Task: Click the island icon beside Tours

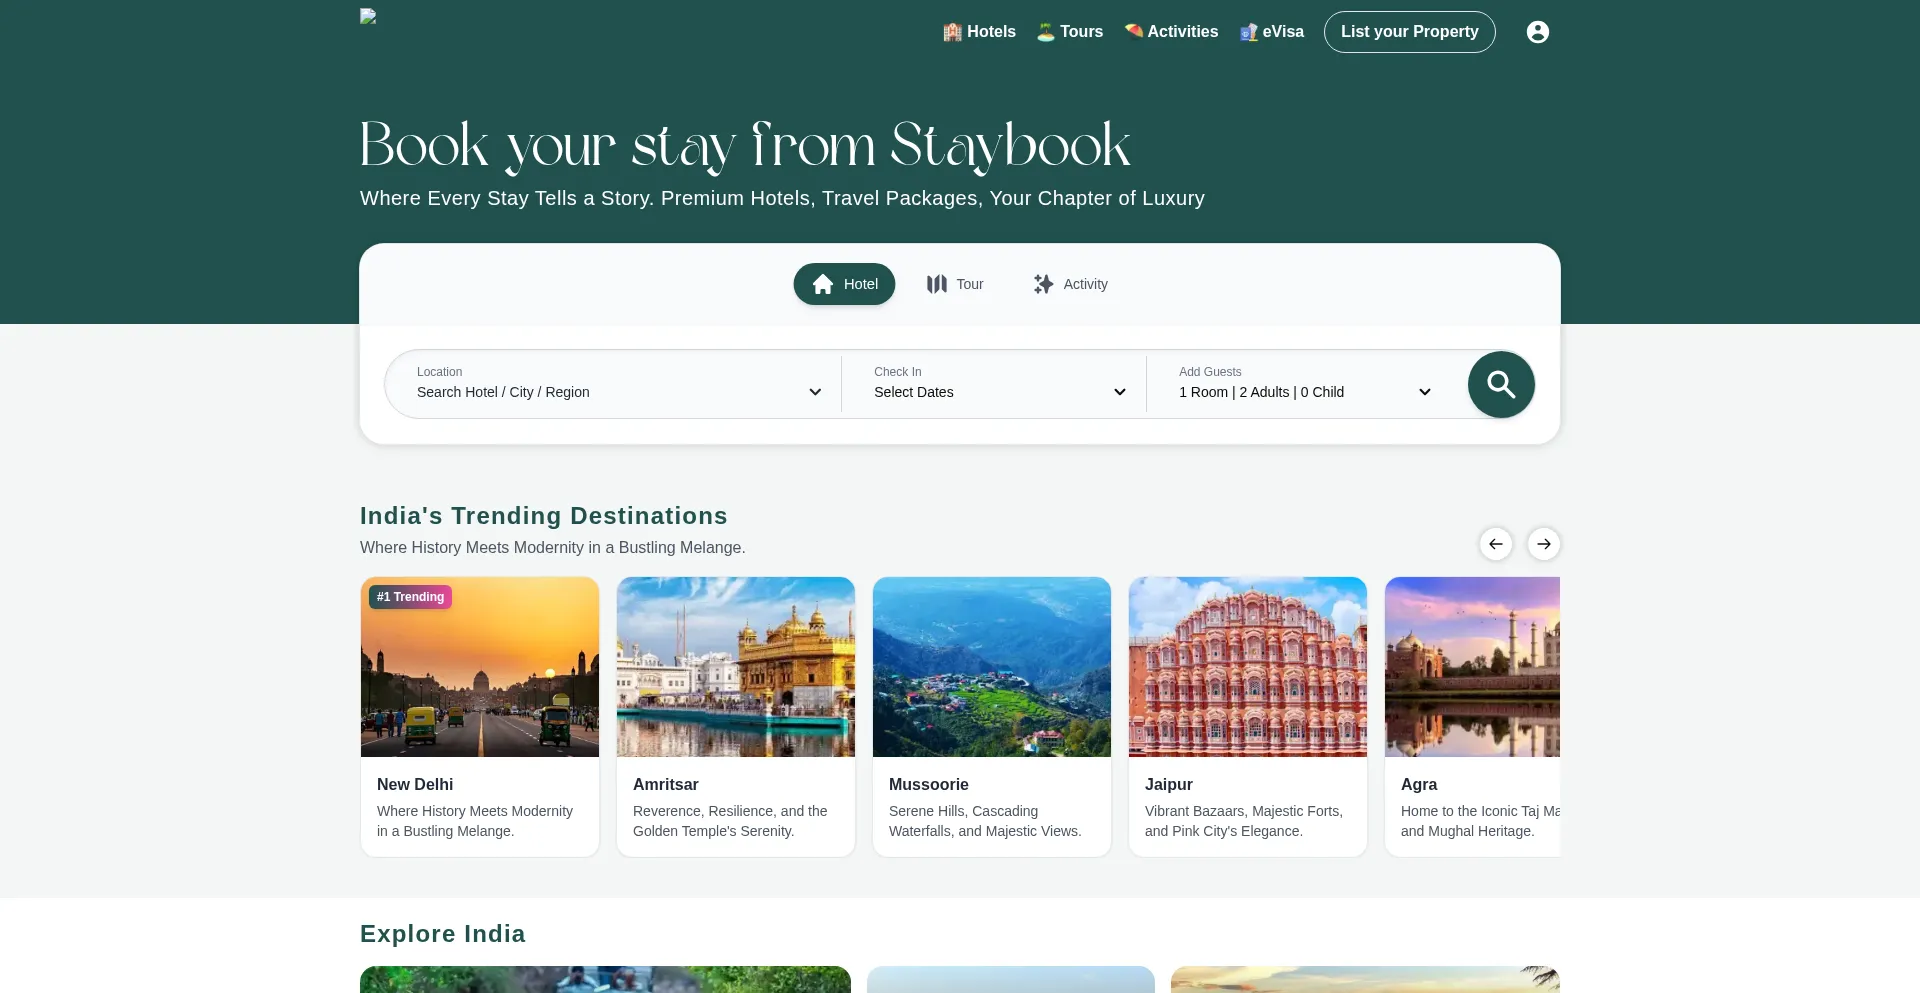Action: (1045, 32)
